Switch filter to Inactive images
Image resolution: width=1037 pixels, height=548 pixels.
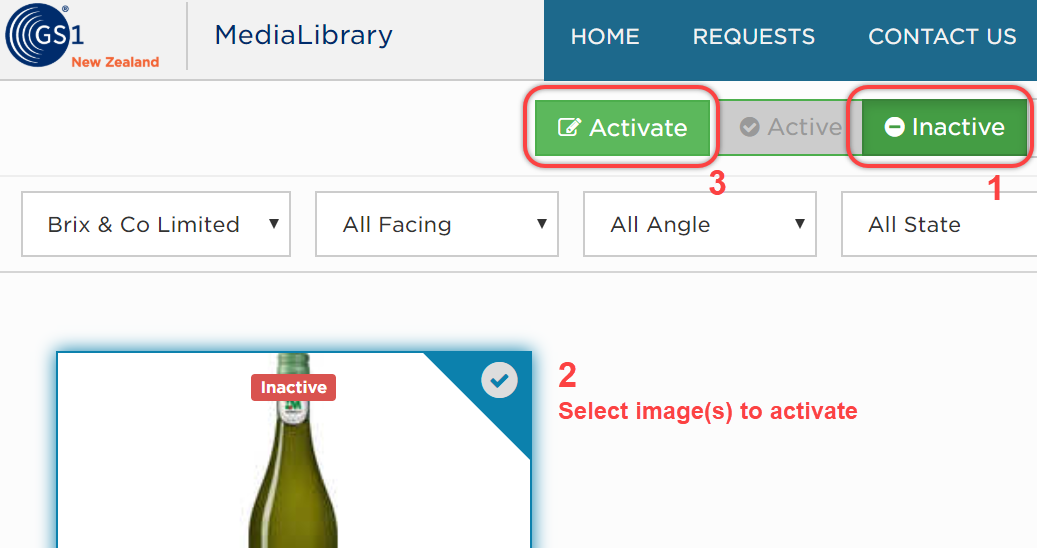(944, 127)
